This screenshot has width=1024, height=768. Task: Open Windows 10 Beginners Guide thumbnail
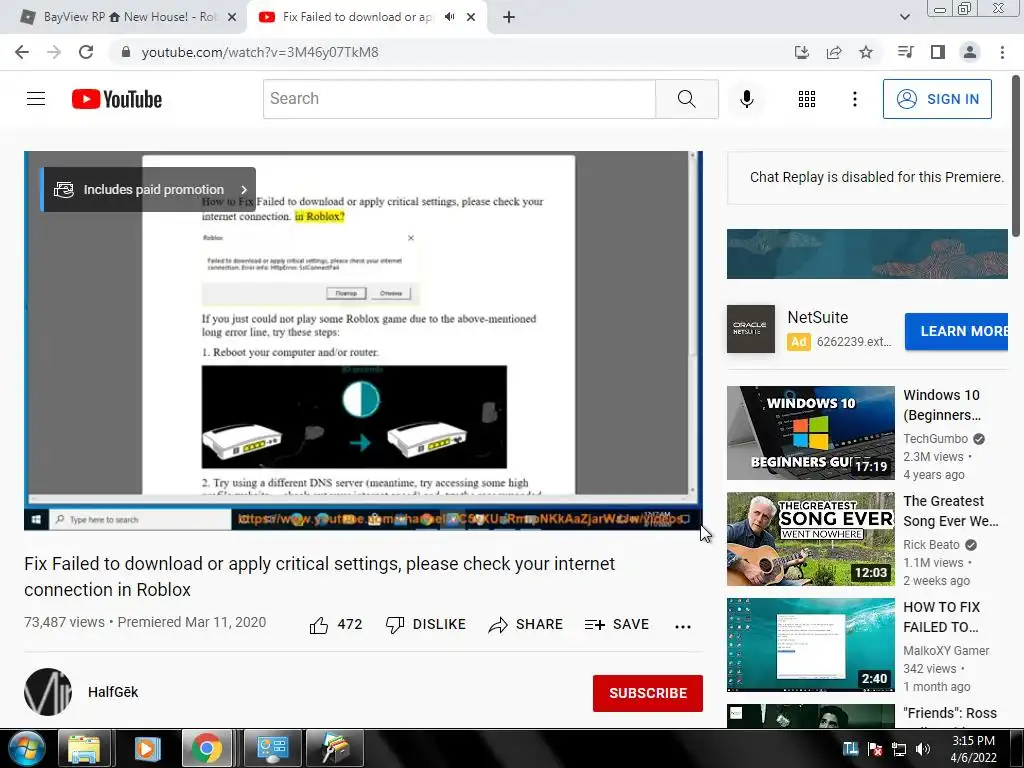pyautogui.click(x=810, y=433)
